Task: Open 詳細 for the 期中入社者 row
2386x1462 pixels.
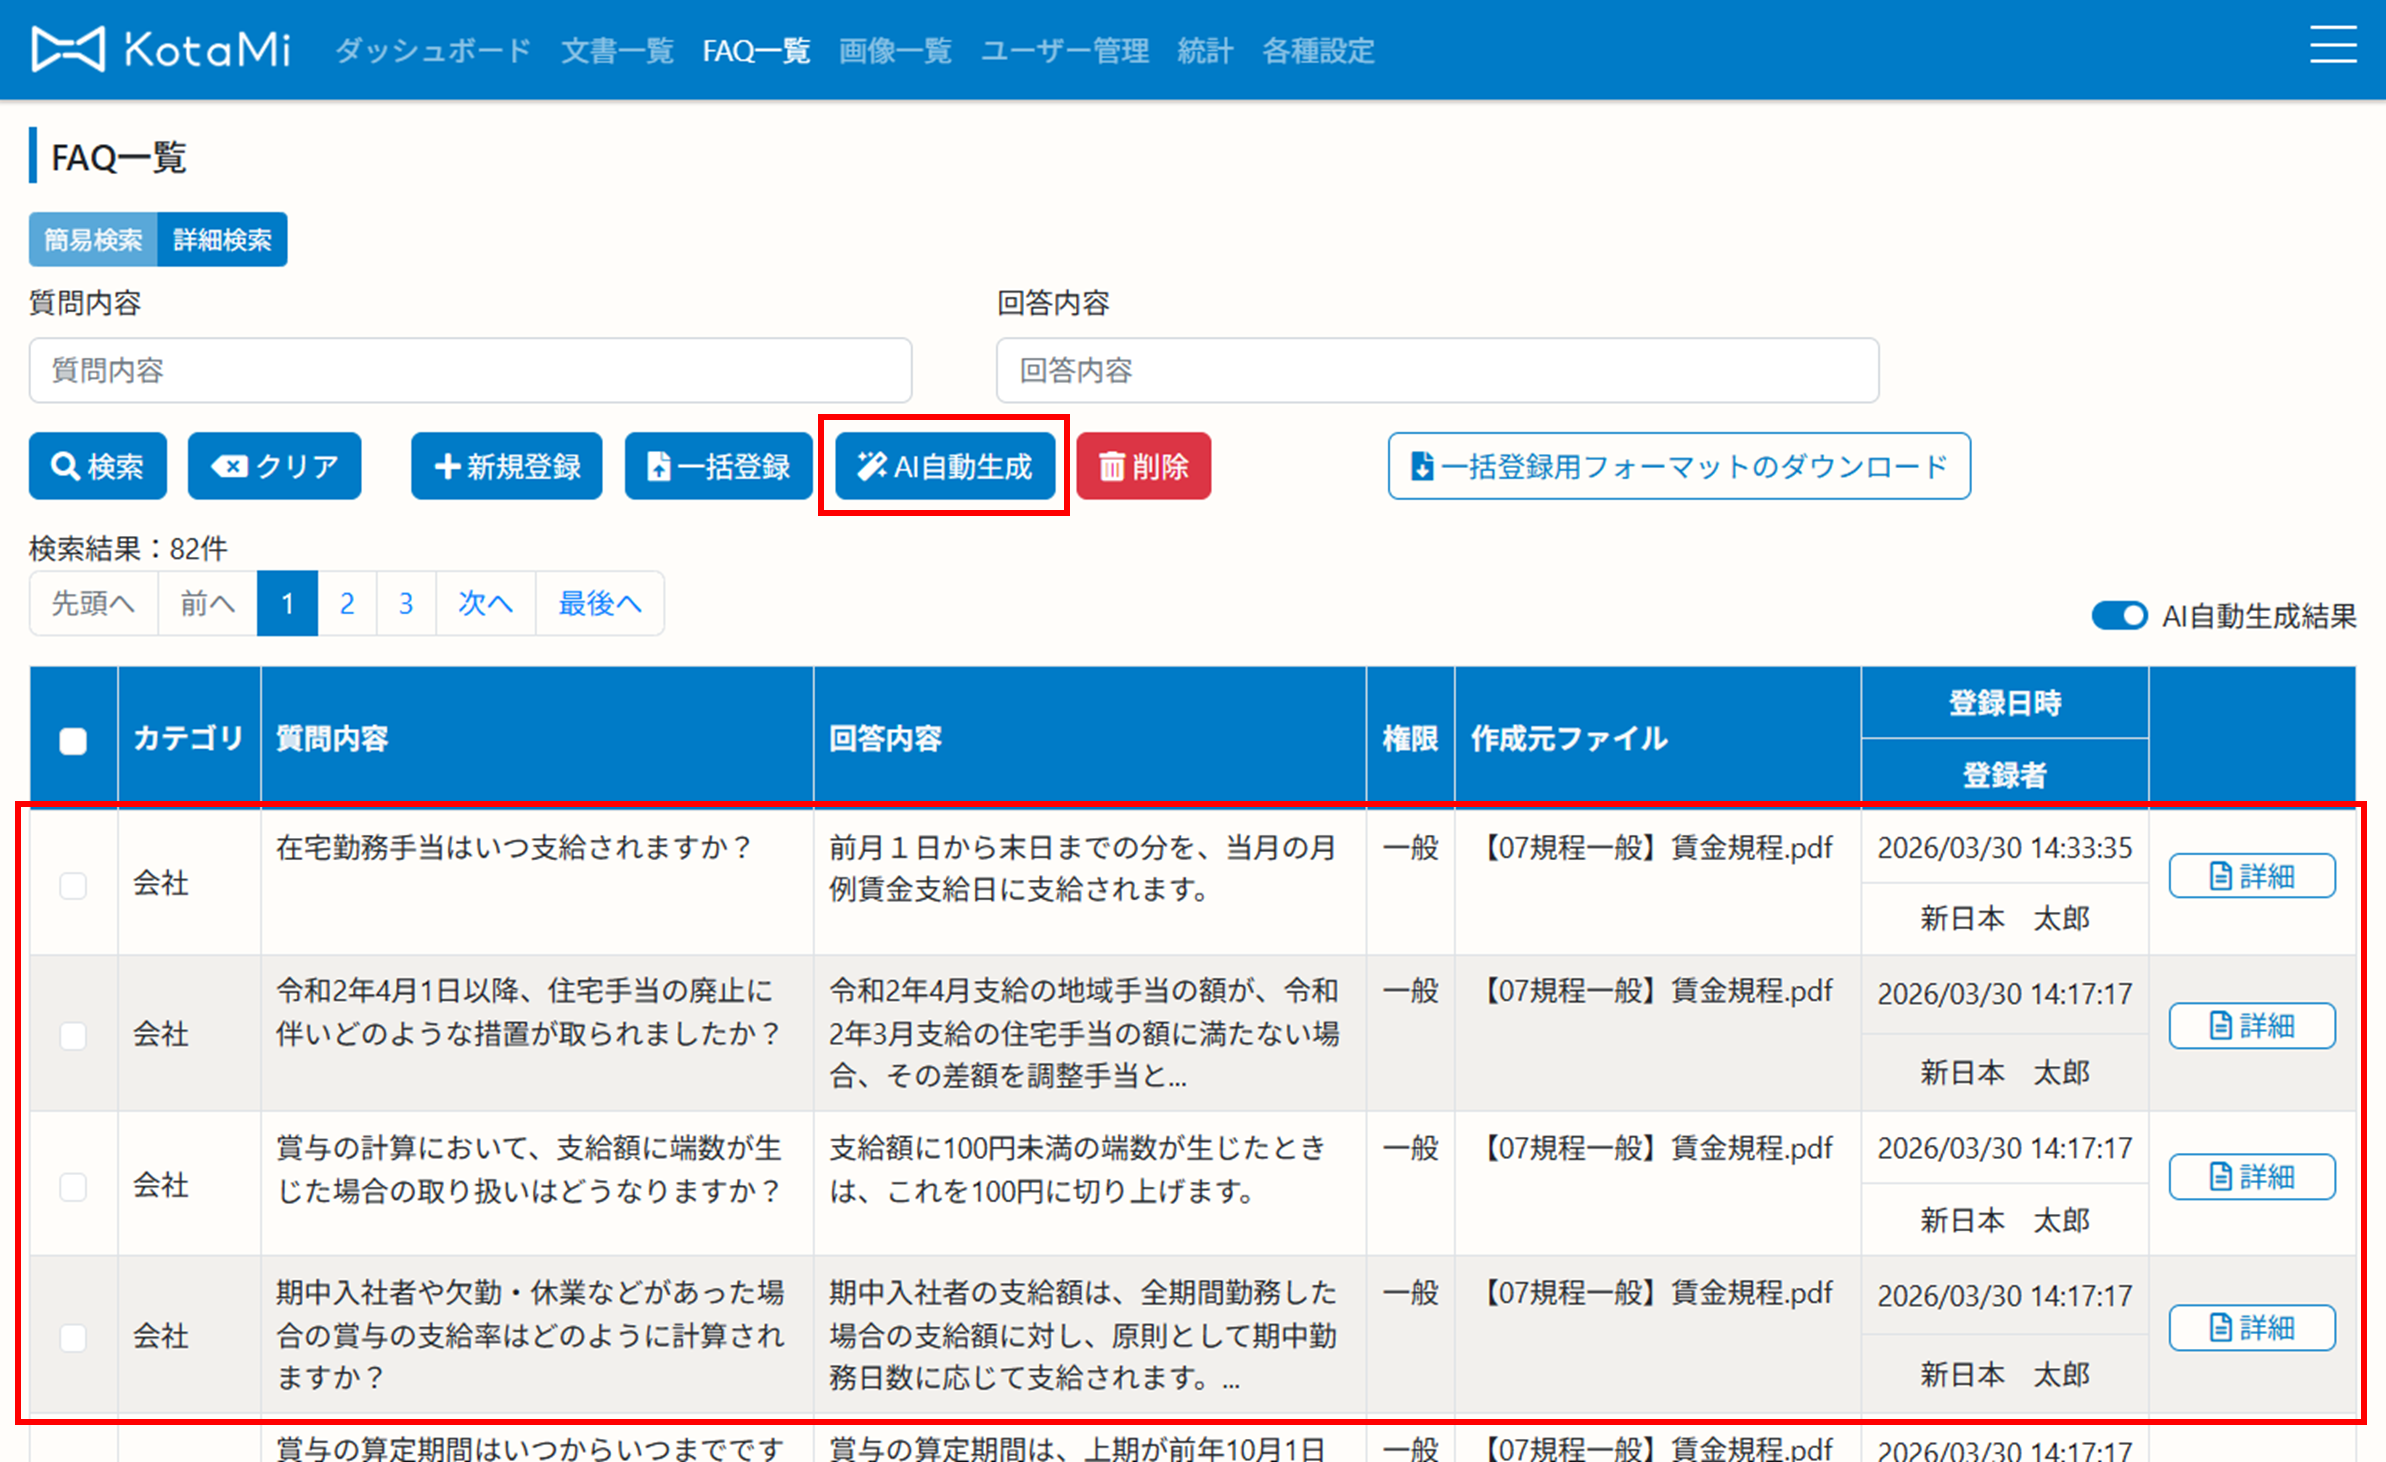Action: 2252,1328
